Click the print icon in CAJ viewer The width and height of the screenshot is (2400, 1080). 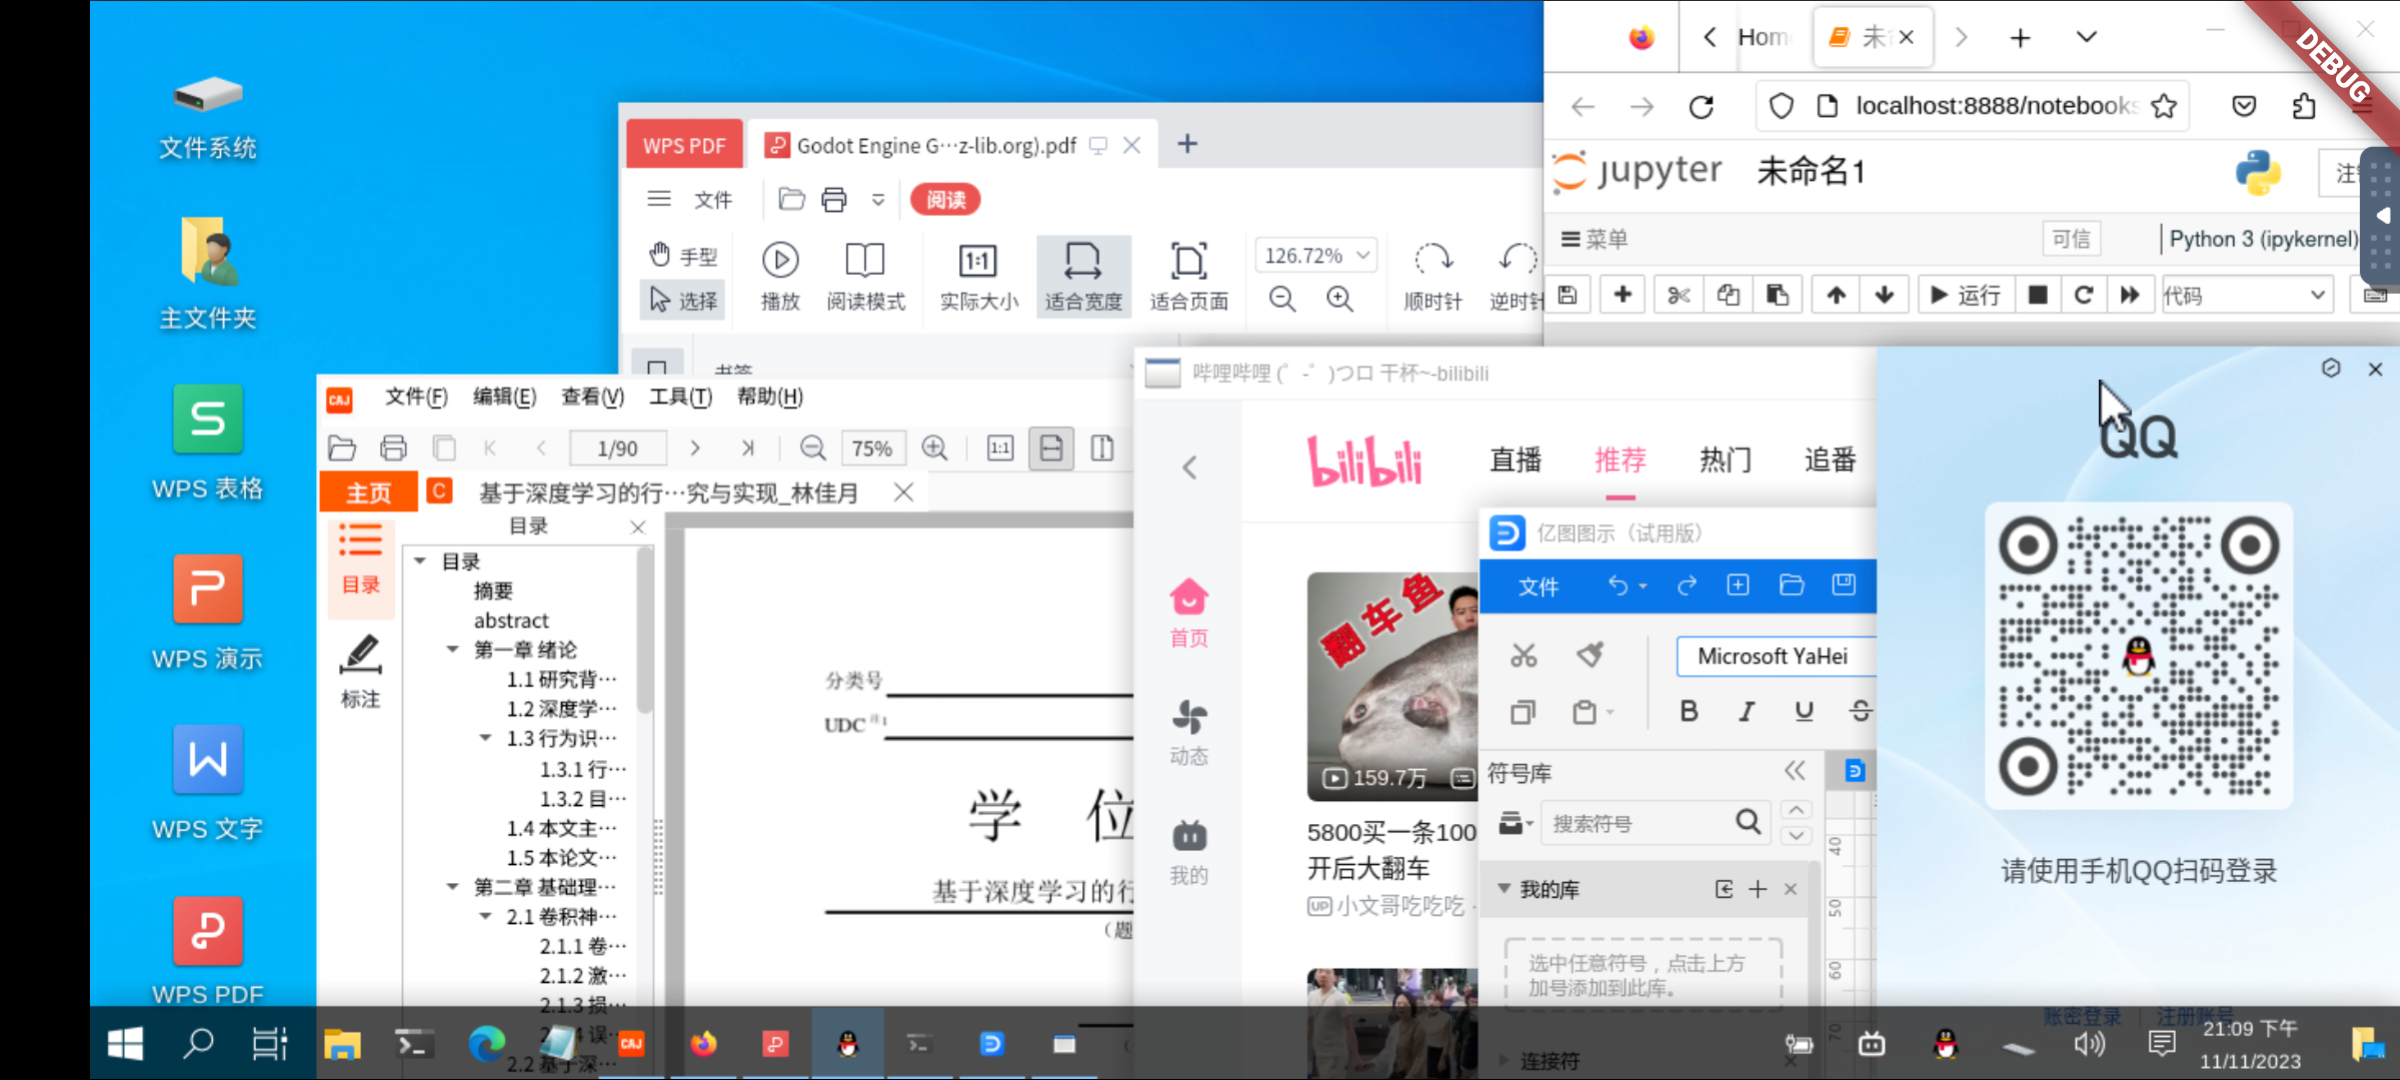(394, 448)
